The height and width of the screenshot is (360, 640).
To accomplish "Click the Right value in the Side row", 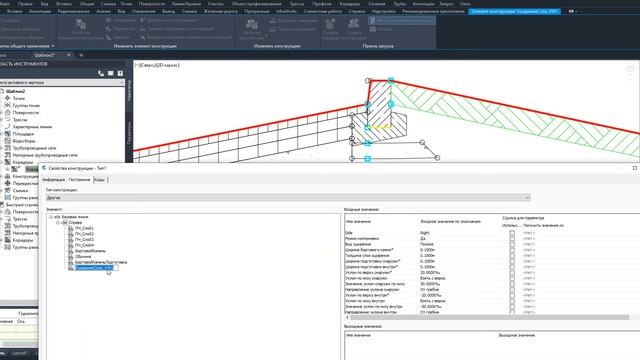I will point(424,233).
